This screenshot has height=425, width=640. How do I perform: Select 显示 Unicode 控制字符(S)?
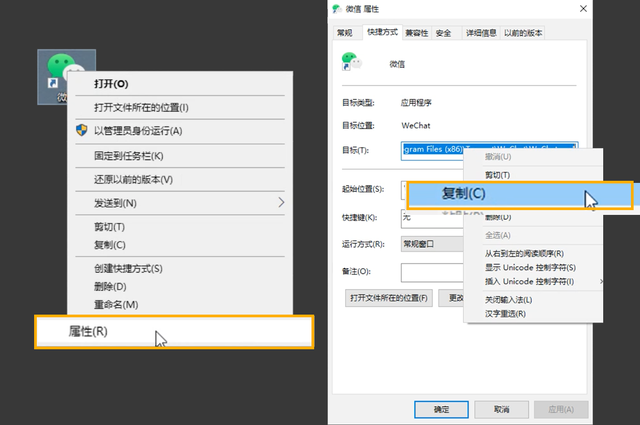click(533, 267)
